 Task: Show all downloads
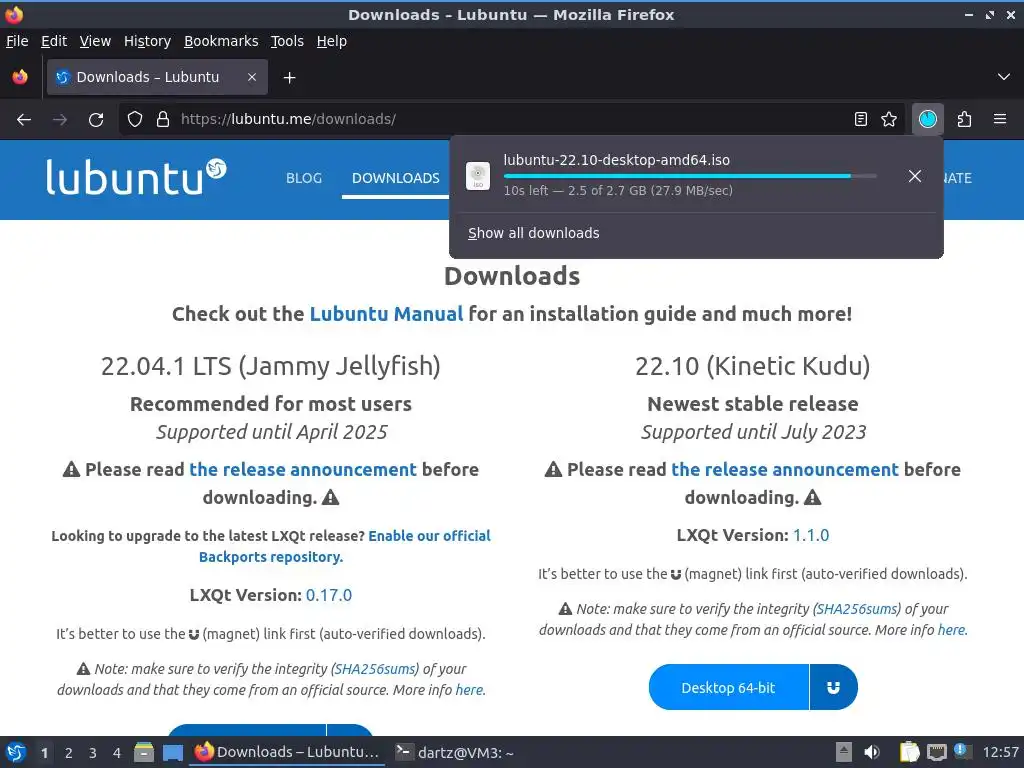[534, 233]
